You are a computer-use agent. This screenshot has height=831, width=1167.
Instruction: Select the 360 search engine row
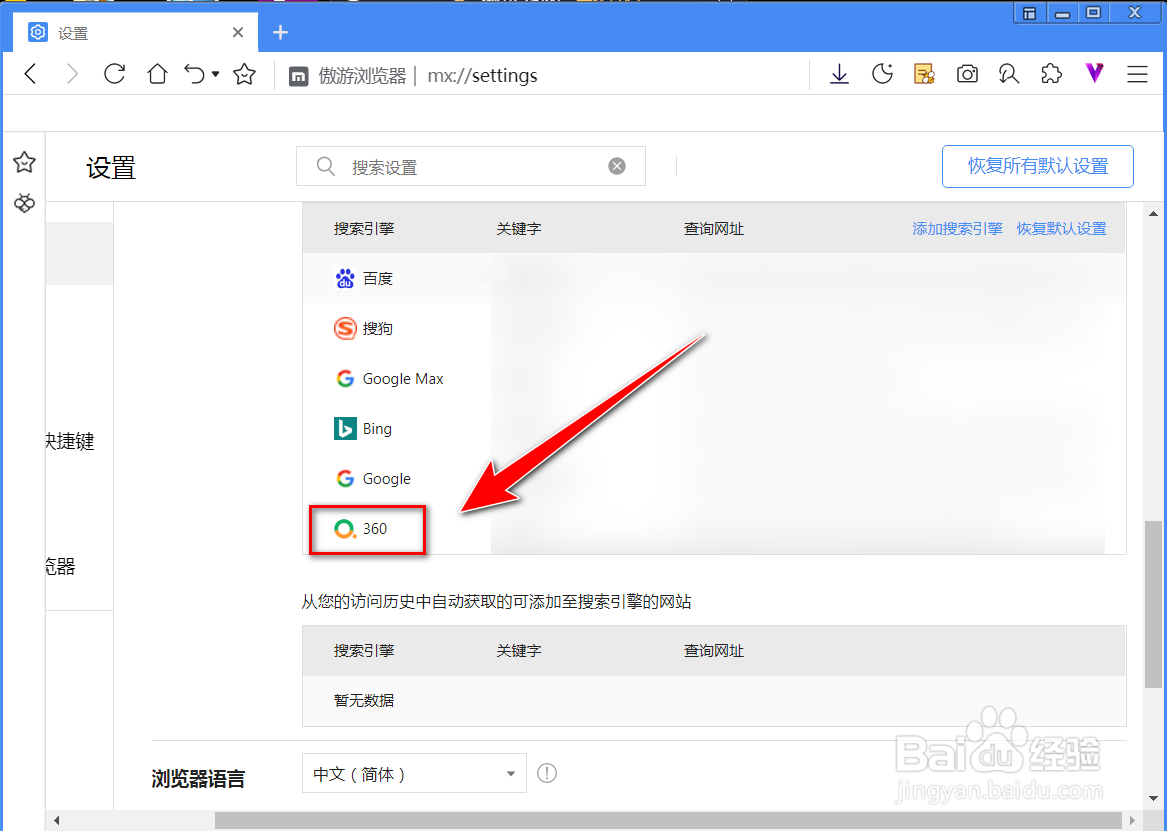[714, 528]
